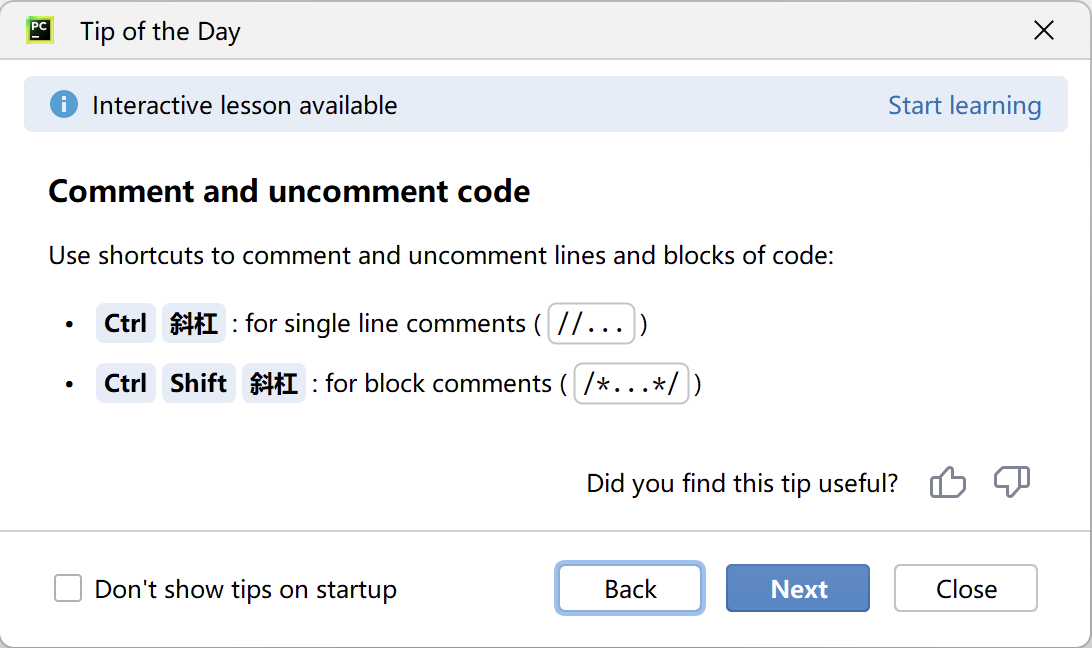Dismiss the dialog with the X button

pos(1043,30)
